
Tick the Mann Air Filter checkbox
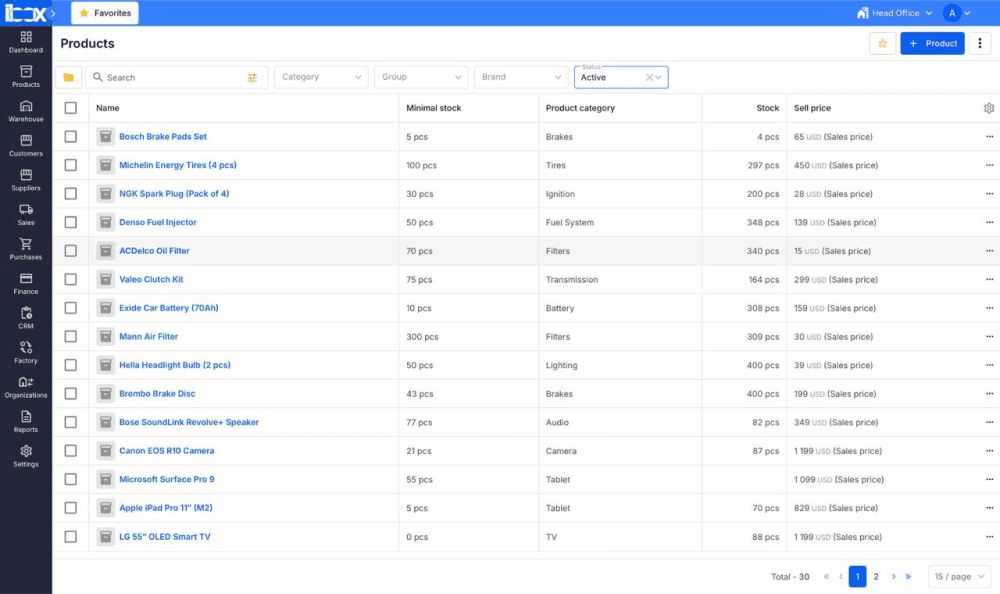[x=71, y=336]
